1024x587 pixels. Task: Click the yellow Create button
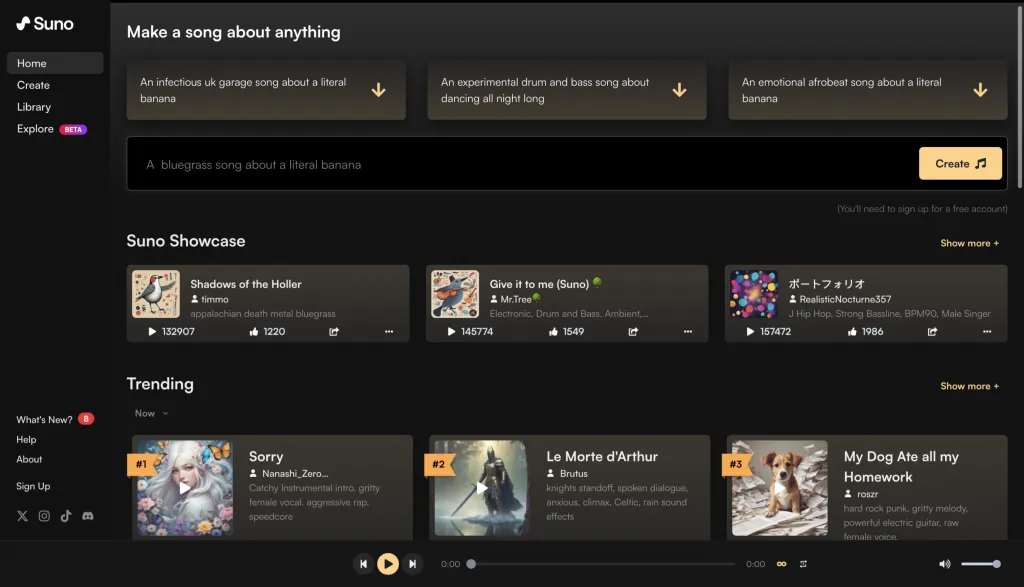tap(960, 163)
